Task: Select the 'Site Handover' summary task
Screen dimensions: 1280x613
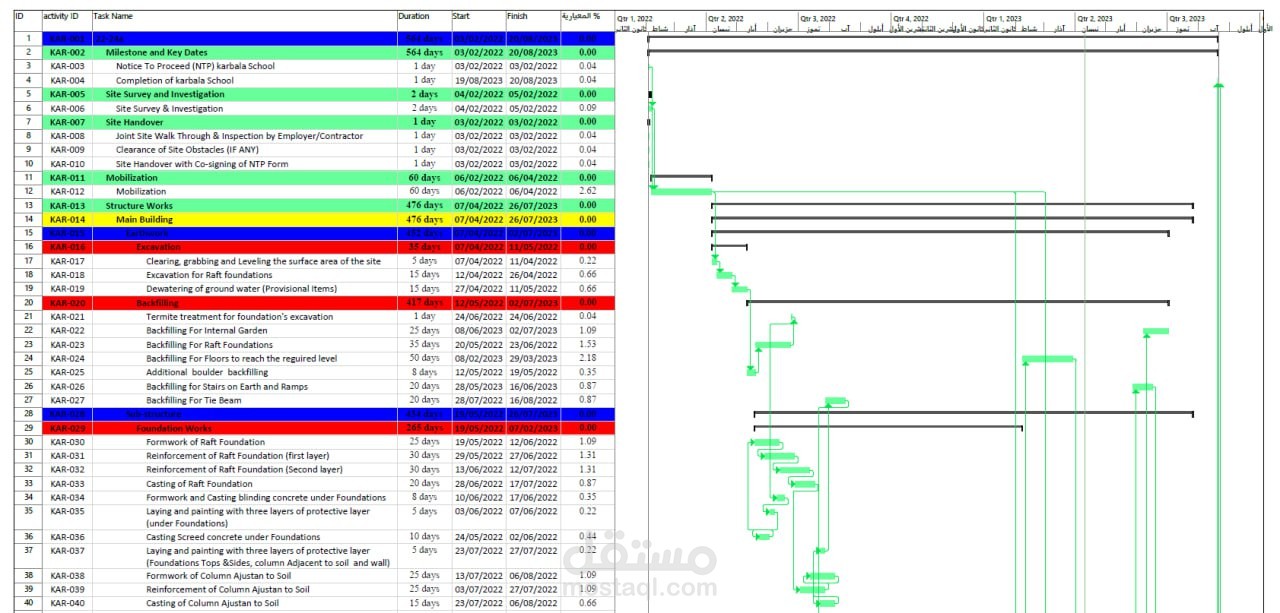Action: [134, 122]
